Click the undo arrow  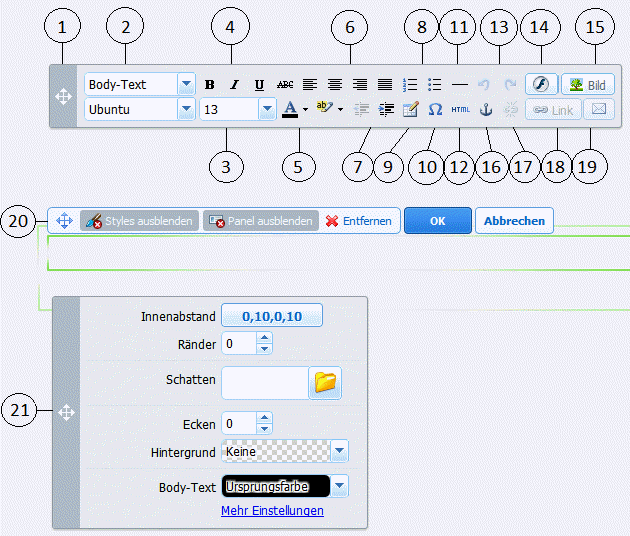(484, 85)
